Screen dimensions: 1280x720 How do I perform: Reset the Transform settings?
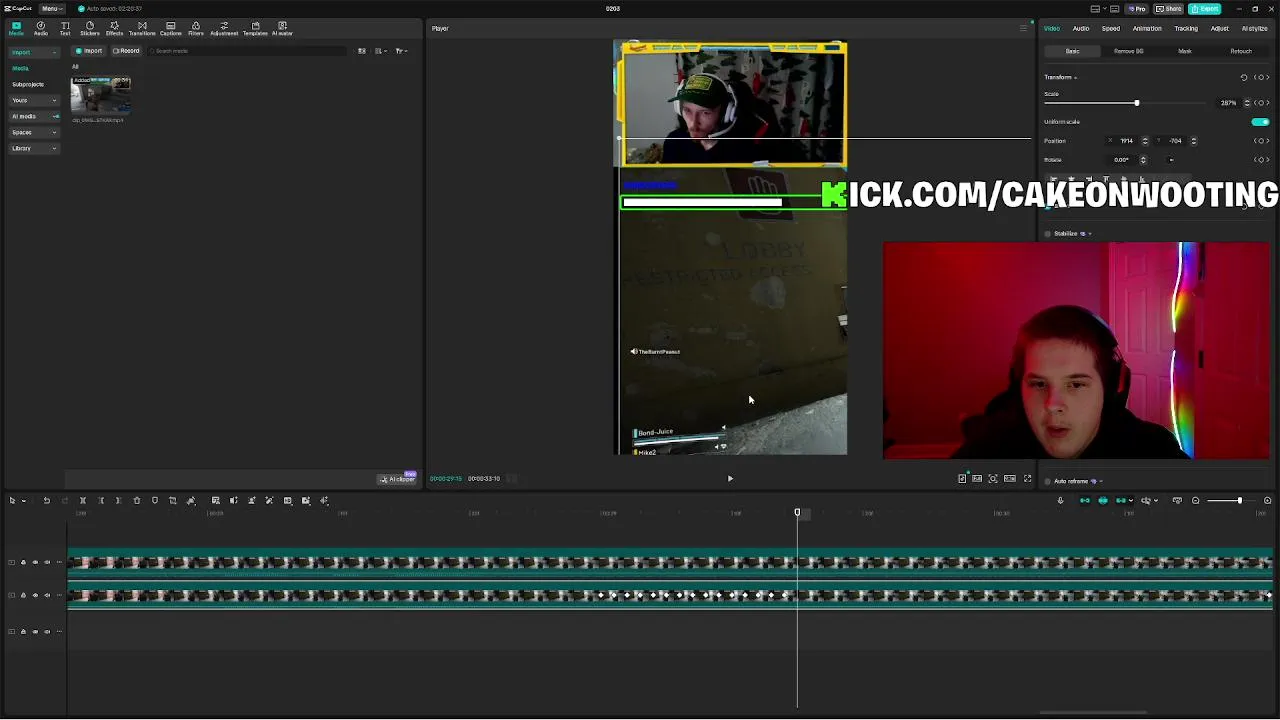(x=1244, y=77)
